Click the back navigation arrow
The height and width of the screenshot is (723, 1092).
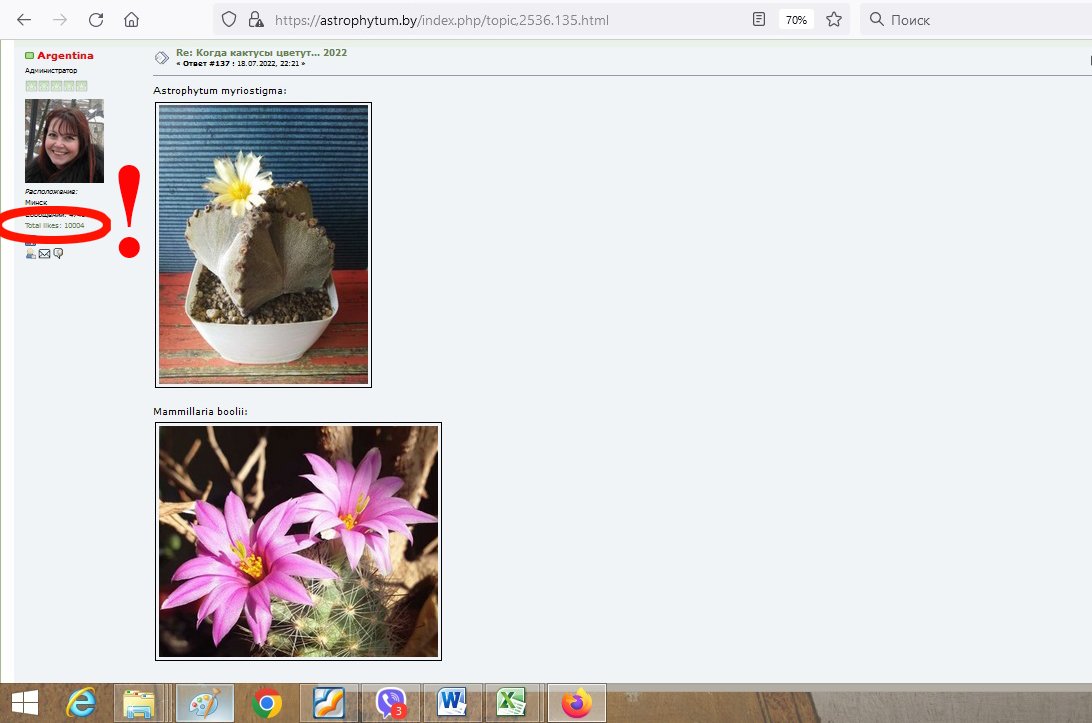(24, 20)
